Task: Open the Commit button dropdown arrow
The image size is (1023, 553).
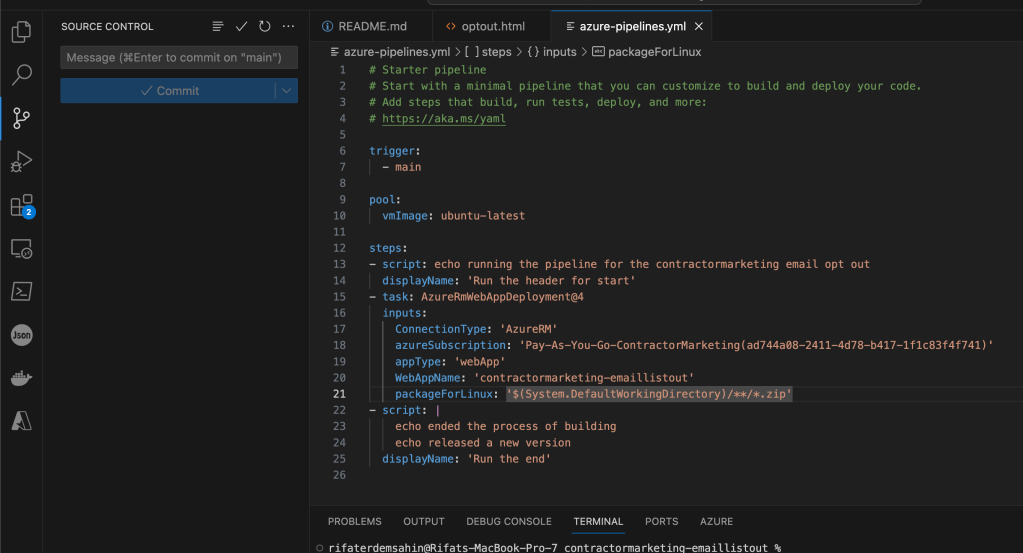Action: [x=286, y=91]
